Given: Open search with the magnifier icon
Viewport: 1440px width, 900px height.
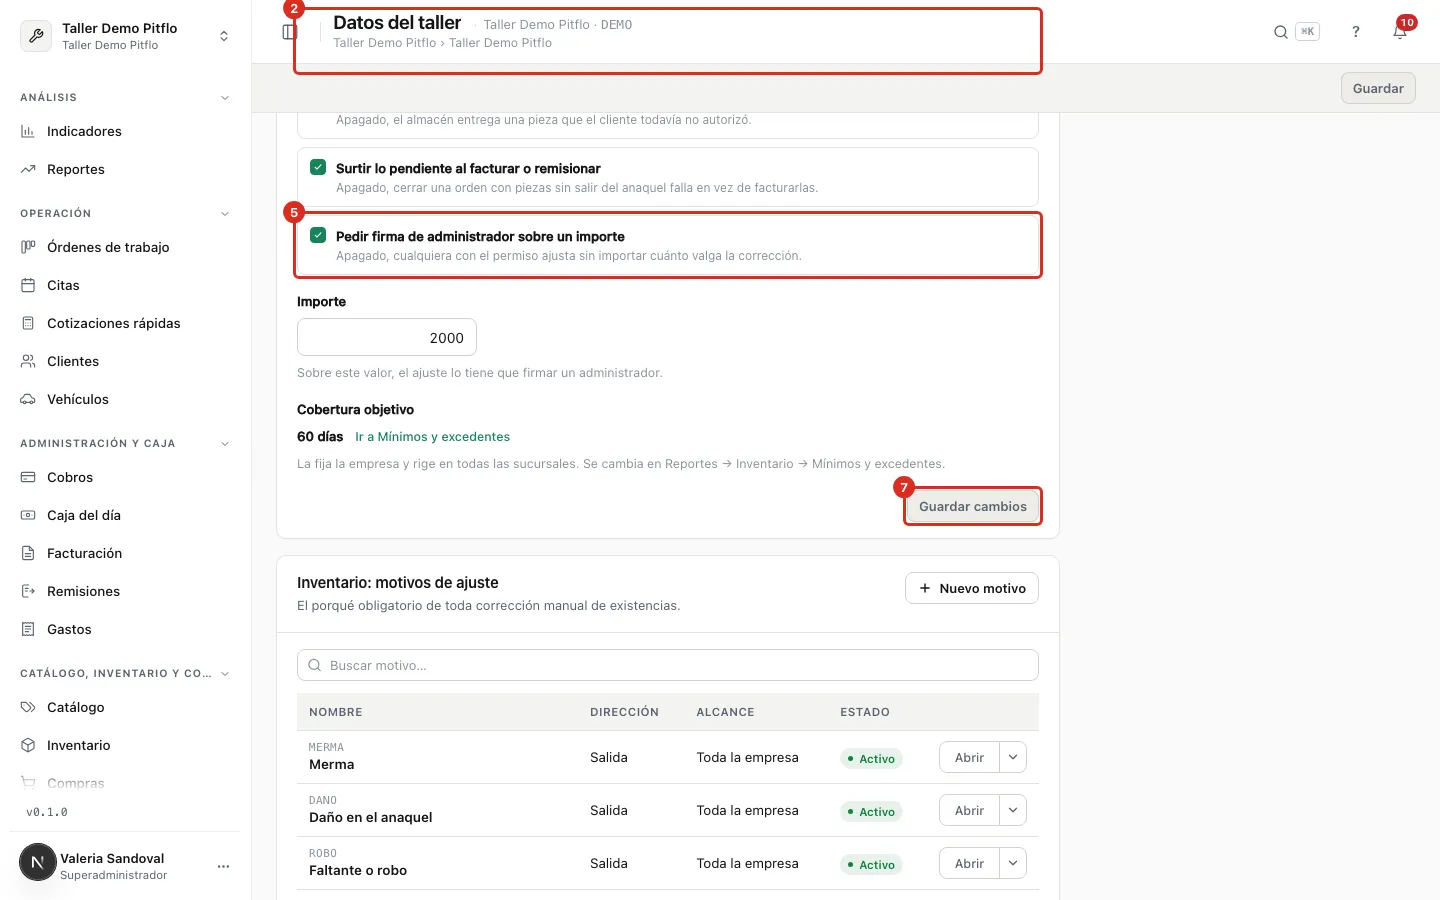Looking at the screenshot, I should pyautogui.click(x=1280, y=32).
